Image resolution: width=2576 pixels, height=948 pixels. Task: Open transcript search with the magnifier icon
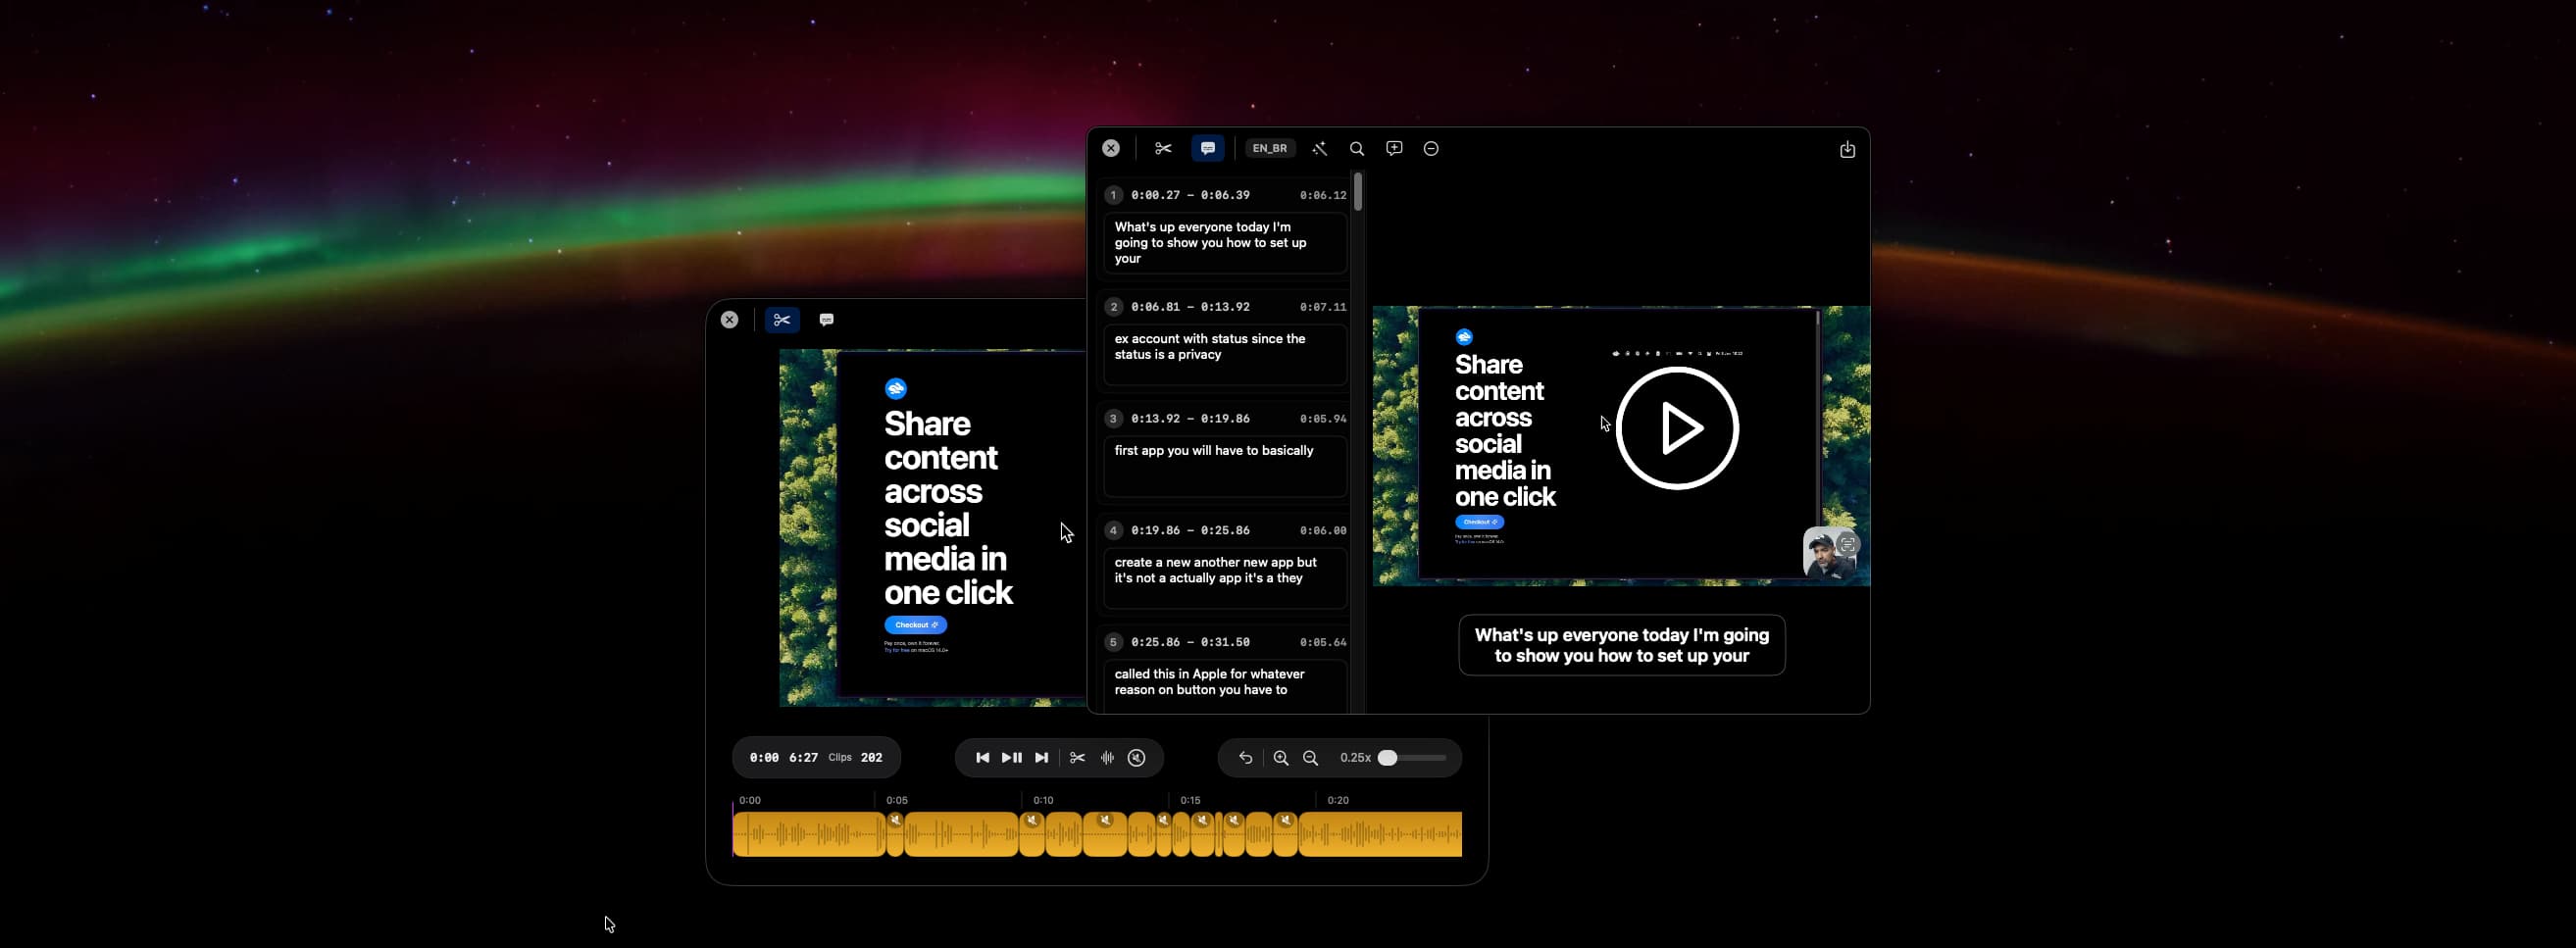[x=1356, y=148]
